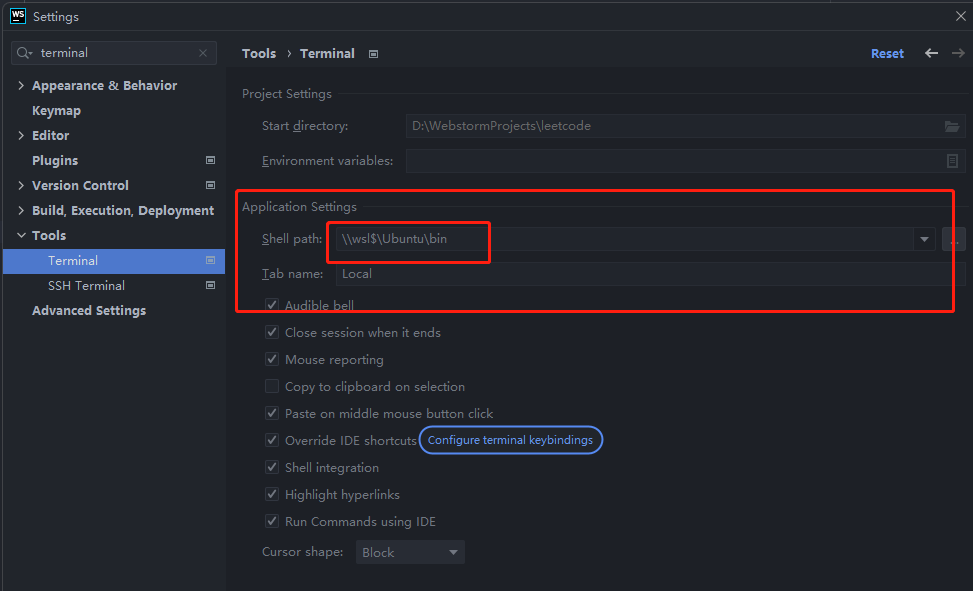Click the Application Settings section heading
The height and width of the screenshot is (591, 973).
299,207
